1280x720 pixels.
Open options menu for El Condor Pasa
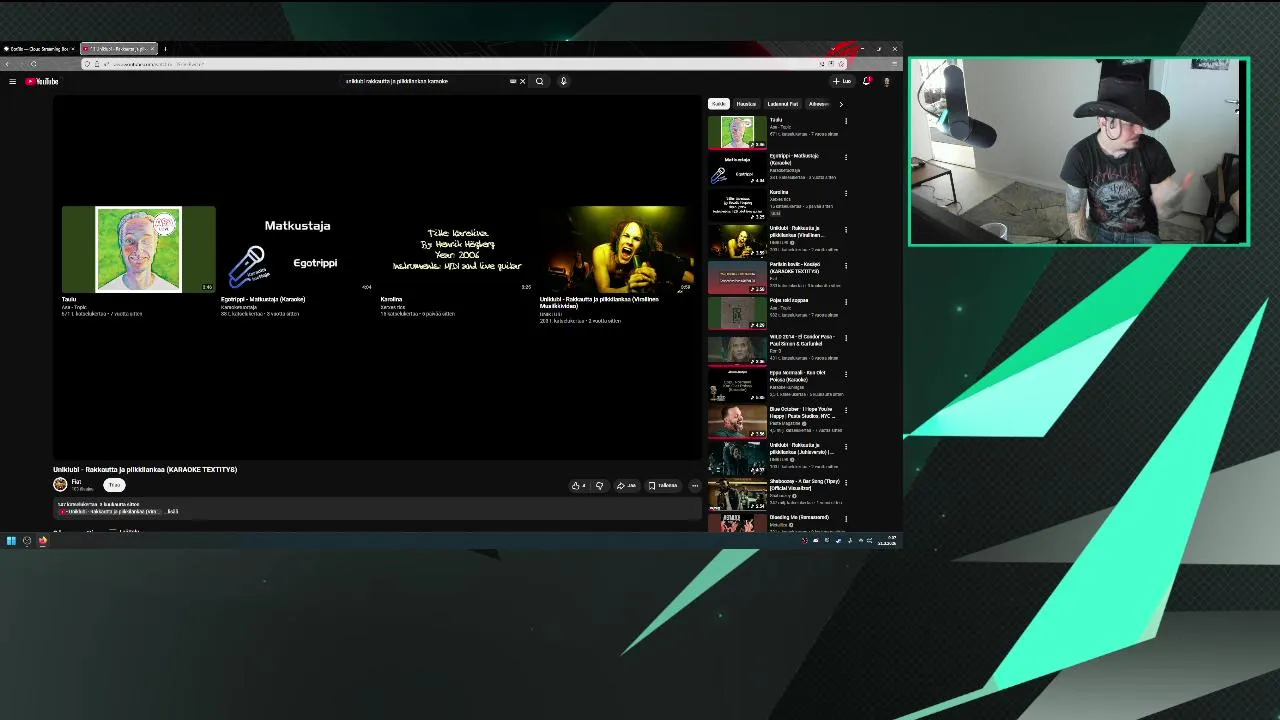coord(846,338)
